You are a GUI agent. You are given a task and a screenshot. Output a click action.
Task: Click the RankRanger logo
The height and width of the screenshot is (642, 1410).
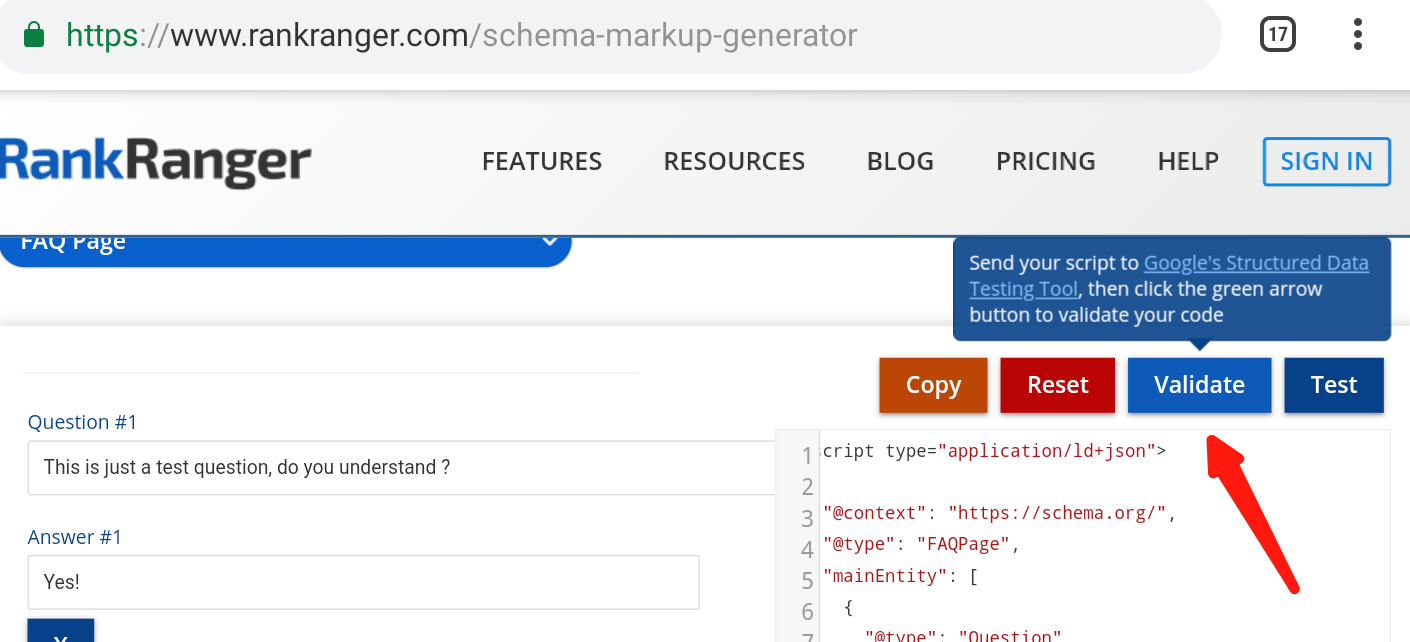(x=156, y=162)
